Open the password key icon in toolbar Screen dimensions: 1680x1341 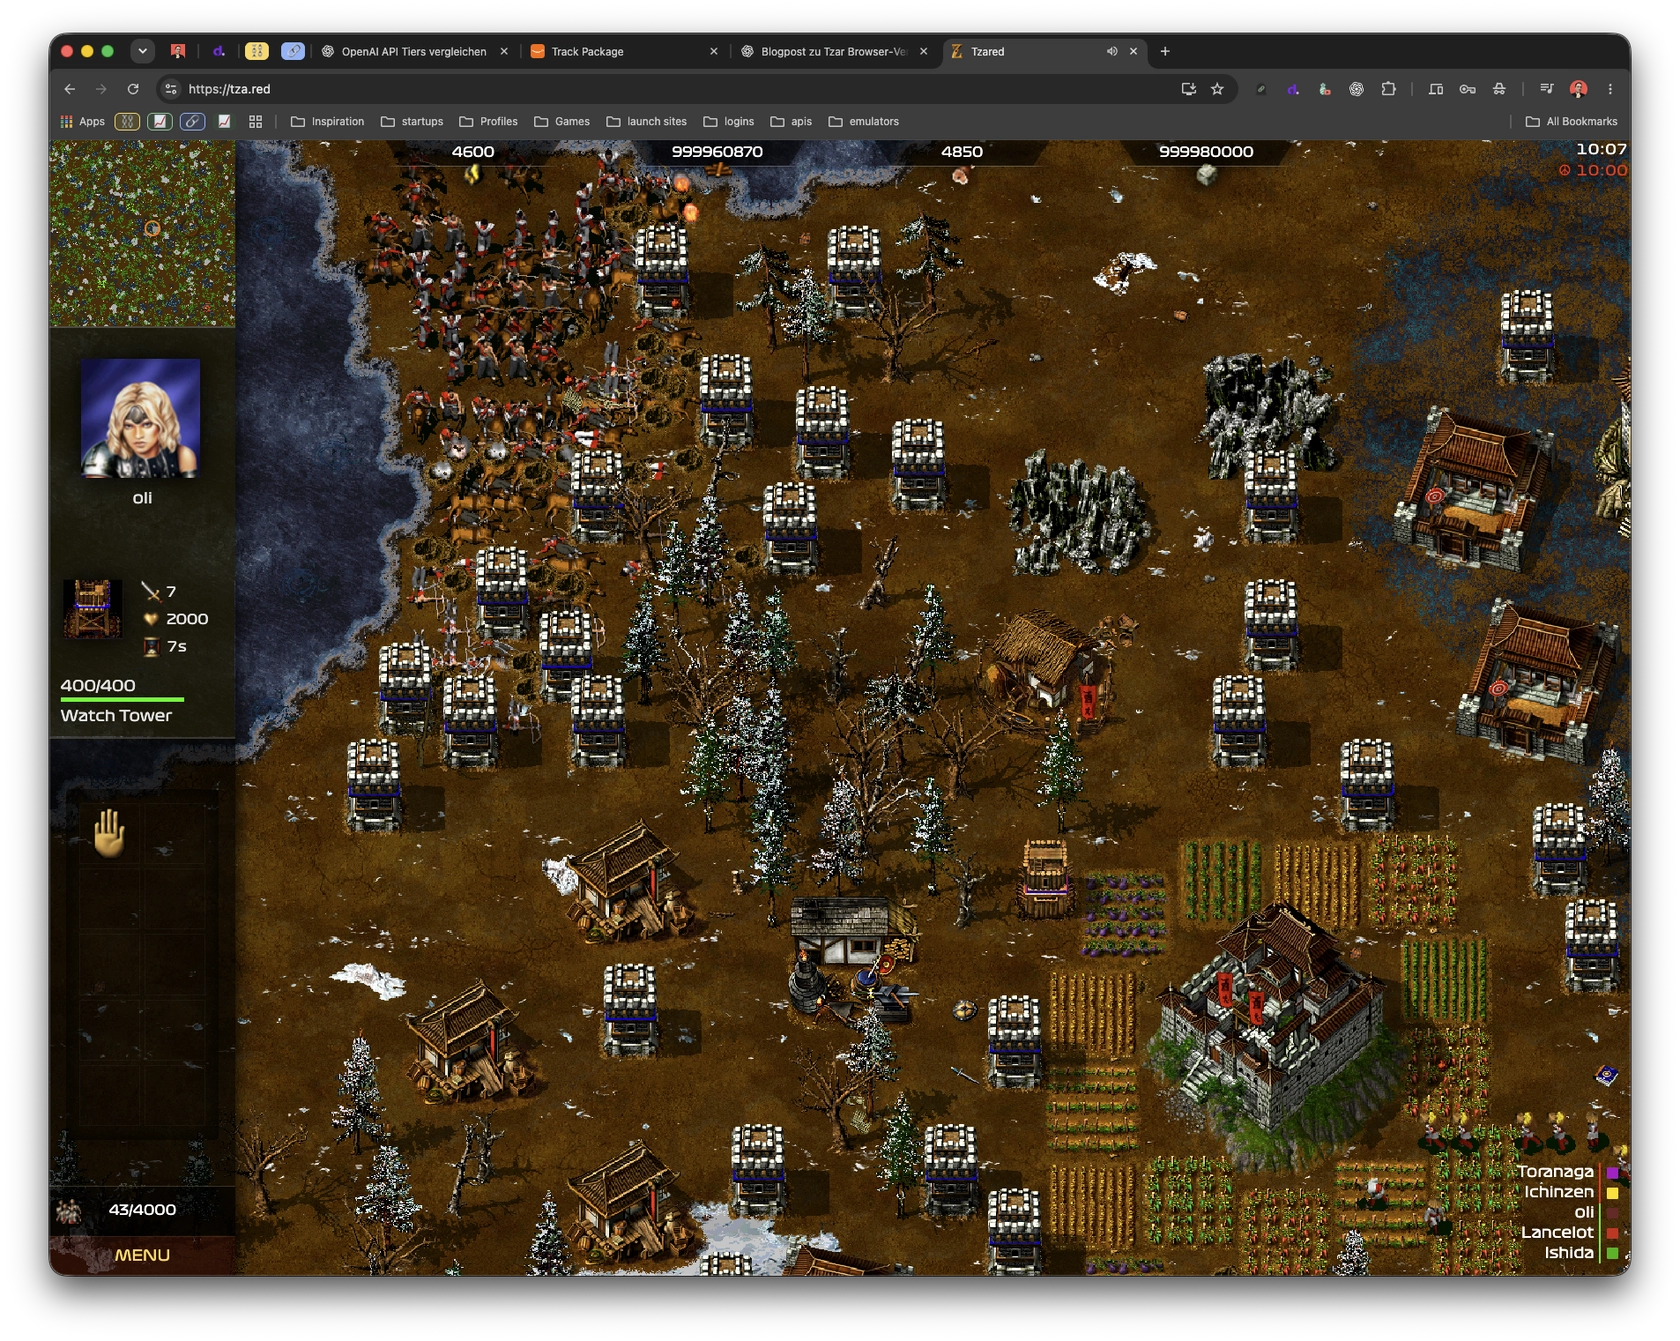point(1467,89)
